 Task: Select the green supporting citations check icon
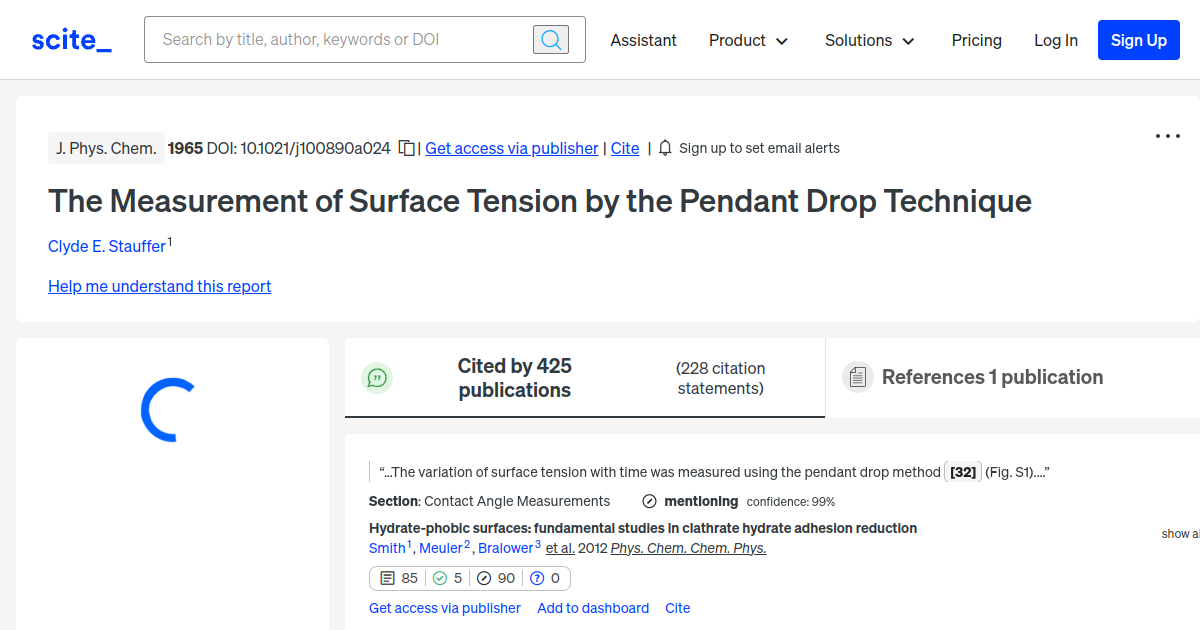[441, 578]
